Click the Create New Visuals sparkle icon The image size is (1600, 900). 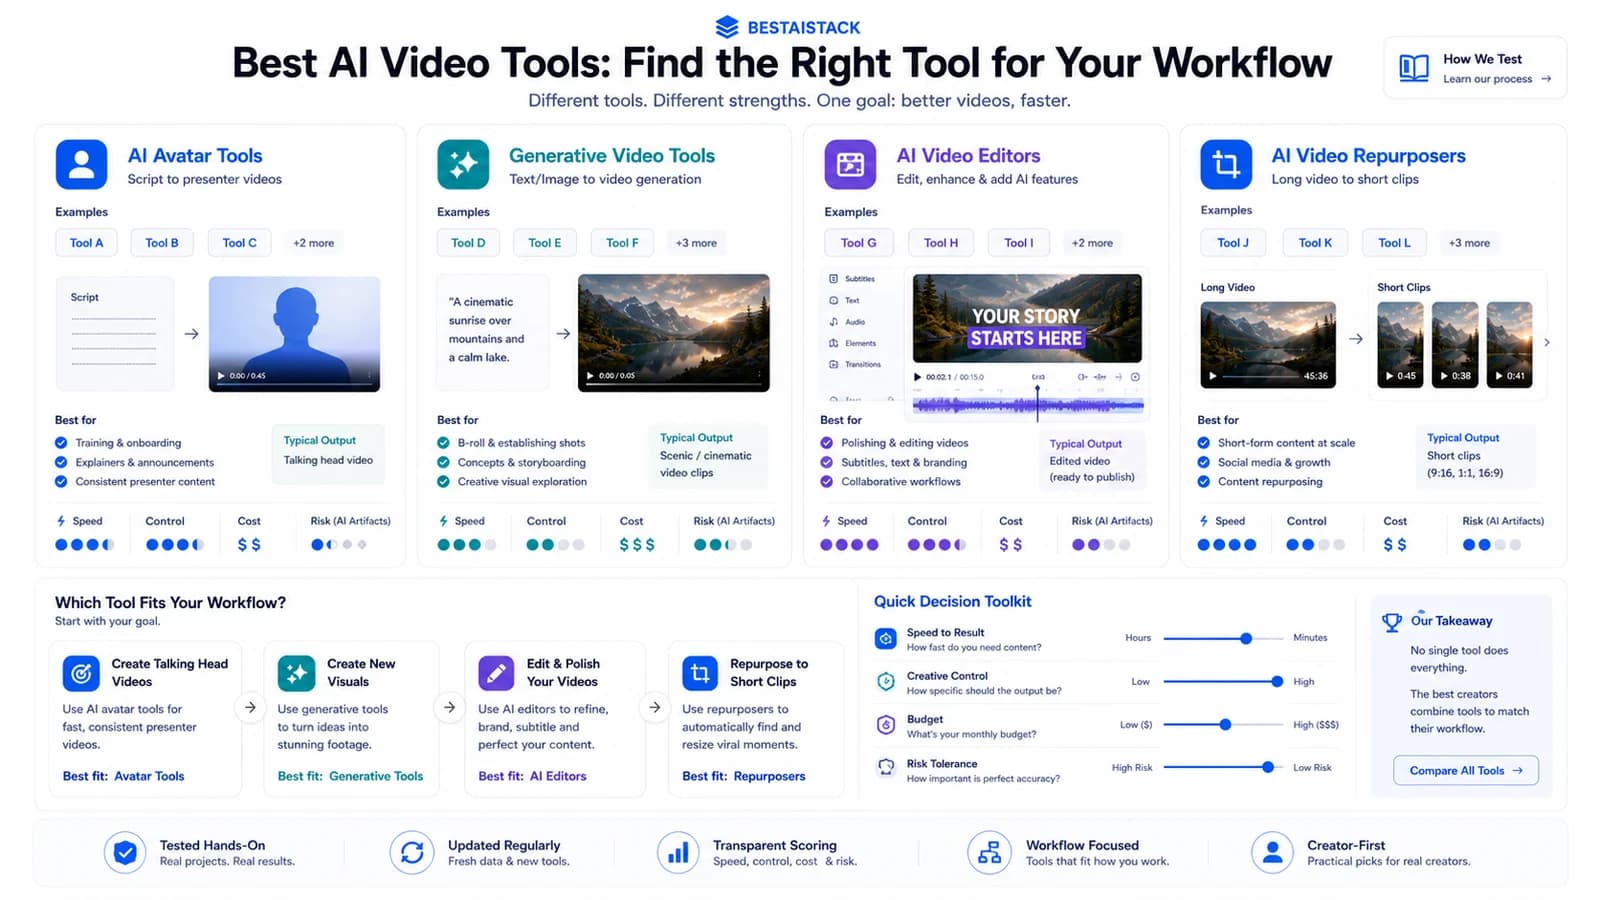296,674
